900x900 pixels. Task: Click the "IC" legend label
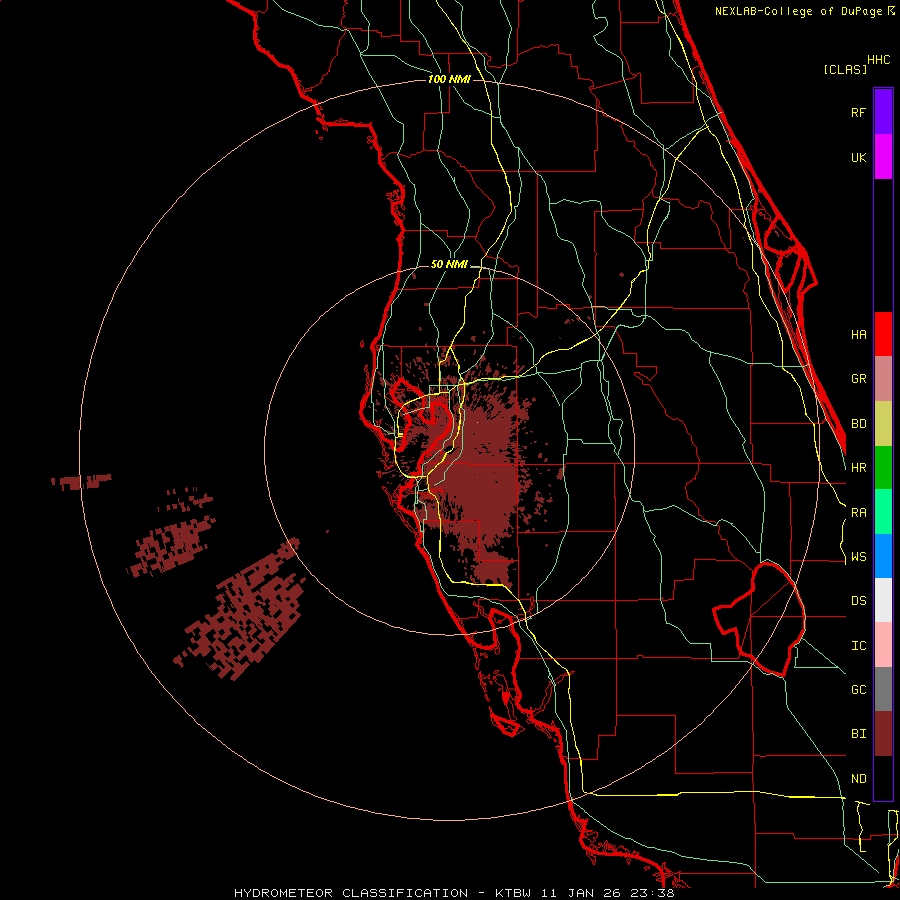point(858,646)
